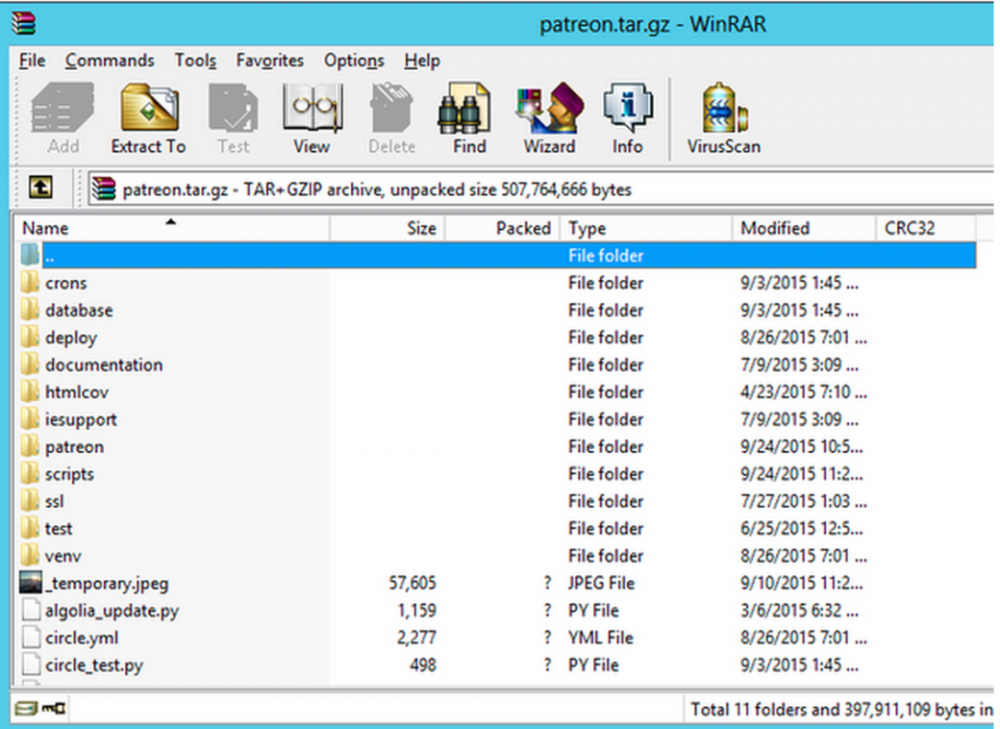
Task: Click the 6/25/2015 12:5... modified date
Action: tap(802, 529)
